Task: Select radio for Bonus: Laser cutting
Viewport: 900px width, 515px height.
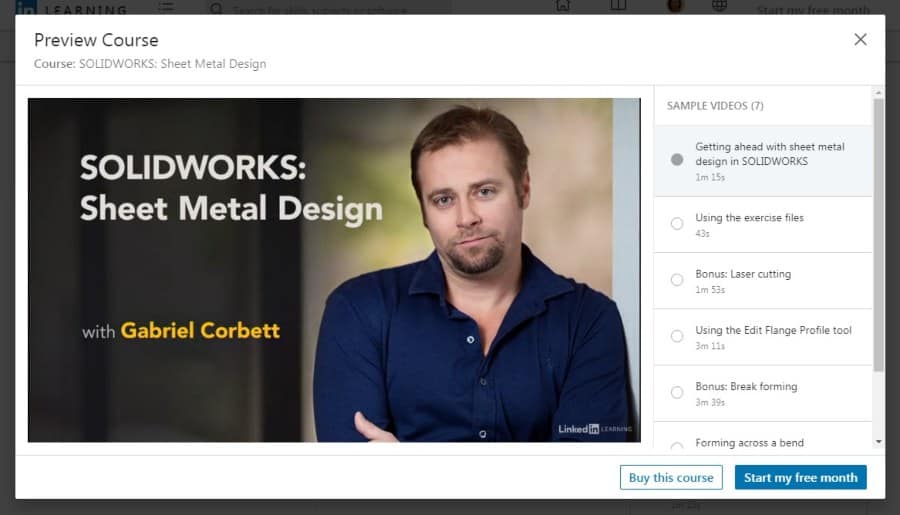Action: point(677,280)
